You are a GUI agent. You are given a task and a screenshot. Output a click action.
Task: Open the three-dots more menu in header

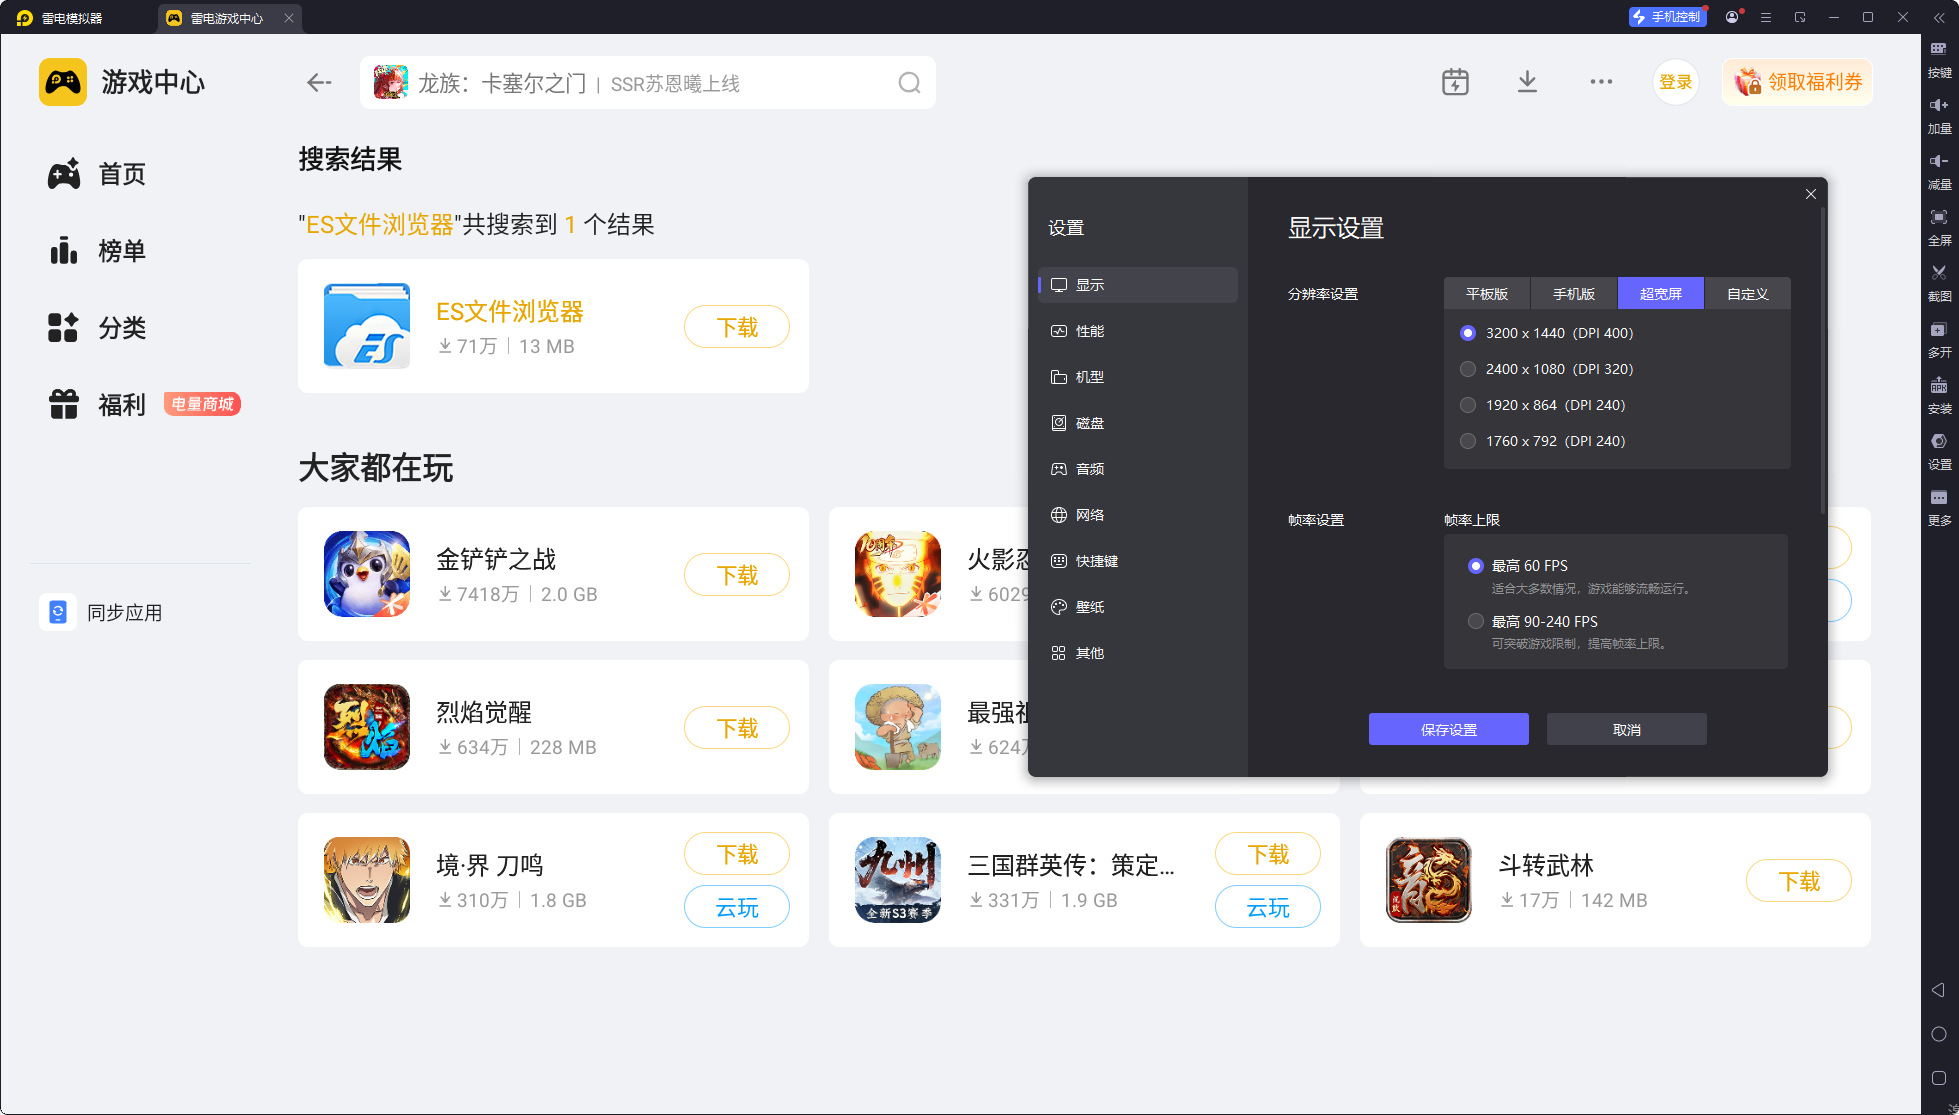(1601, 82)
